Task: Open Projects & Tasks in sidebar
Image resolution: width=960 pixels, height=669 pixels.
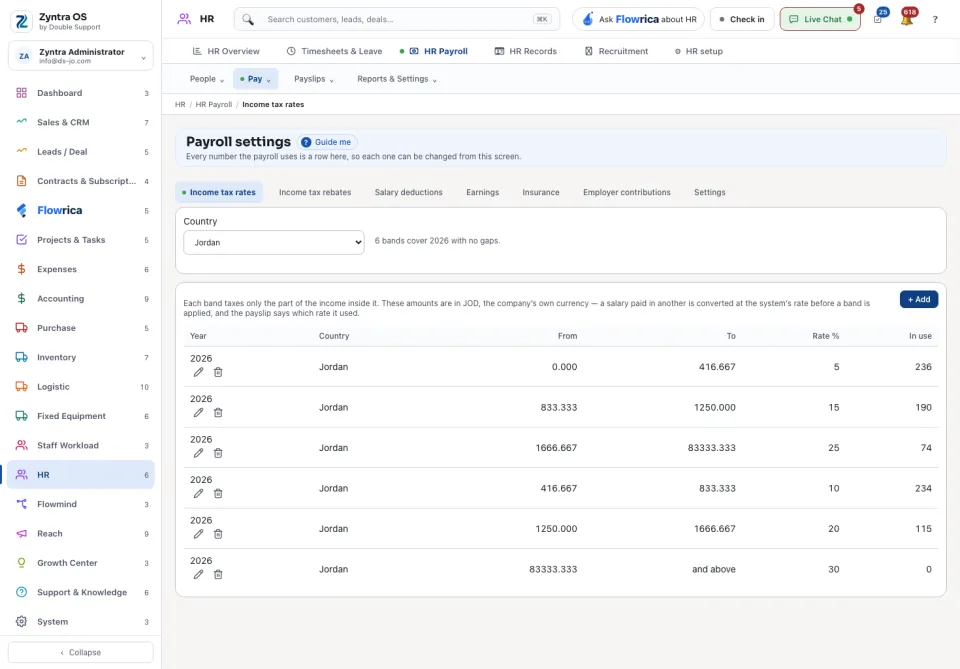Action: [81, 240]
